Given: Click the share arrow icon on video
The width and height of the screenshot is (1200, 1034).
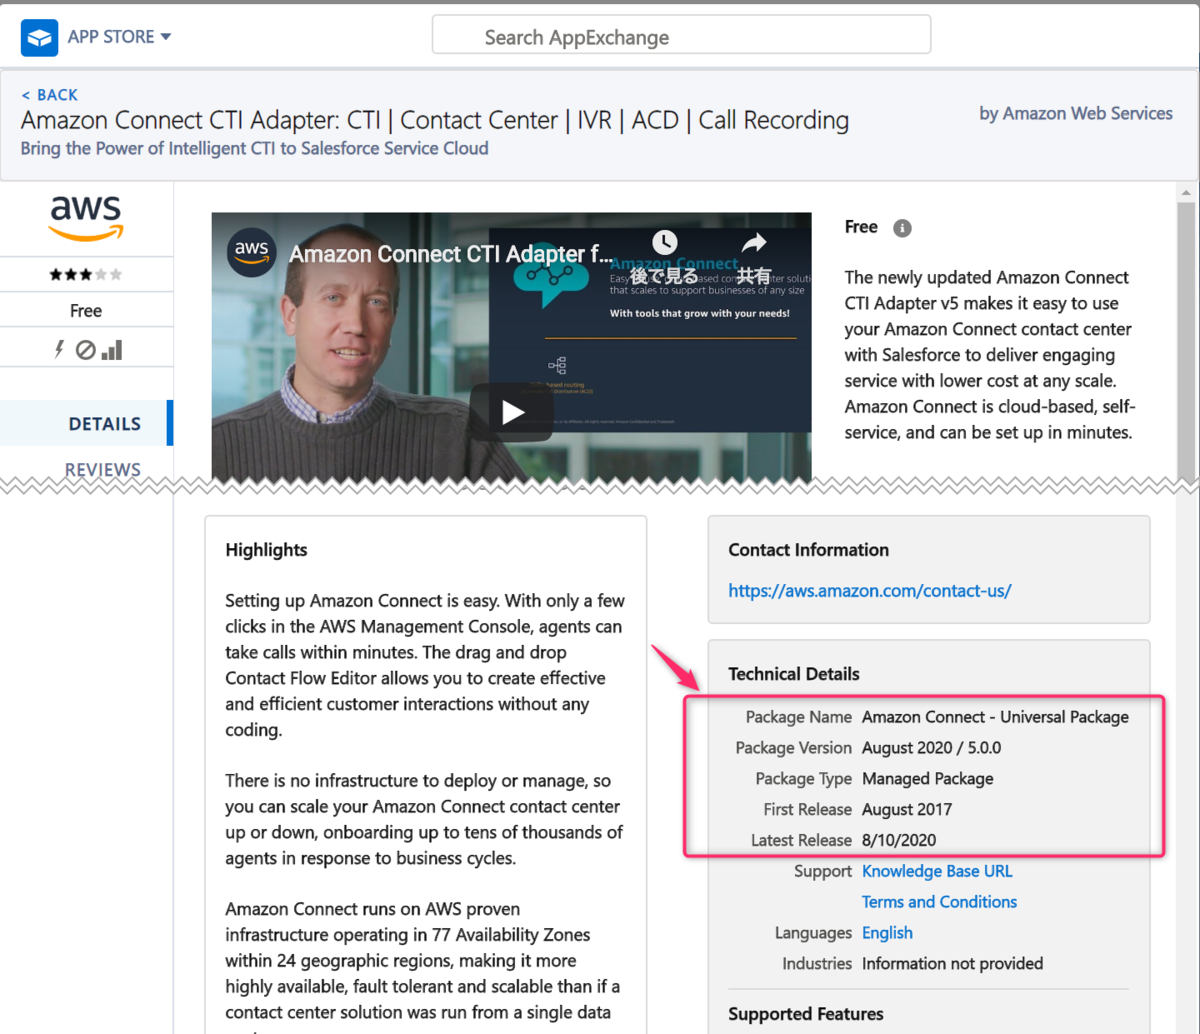Looking at the screenshot, I should 754,243.
